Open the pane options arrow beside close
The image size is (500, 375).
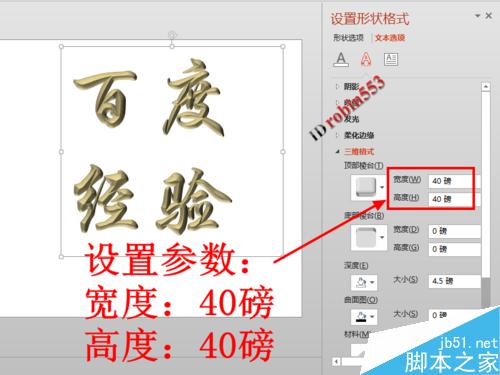tap(477, 16)
